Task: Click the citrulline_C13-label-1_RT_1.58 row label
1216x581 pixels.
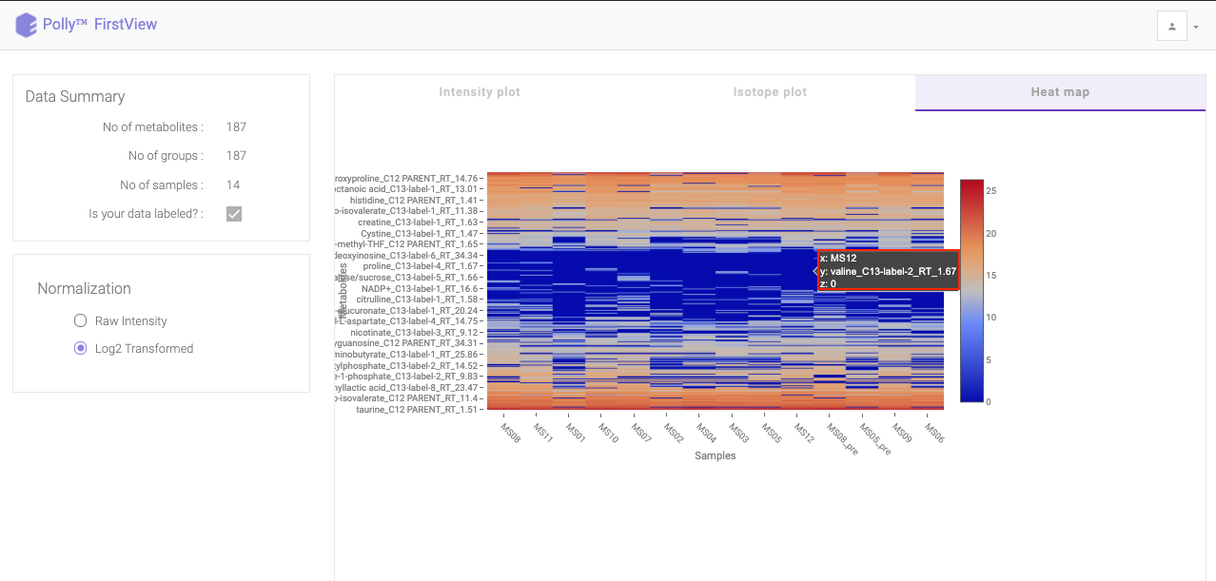Action: click(x=418, y=299)
